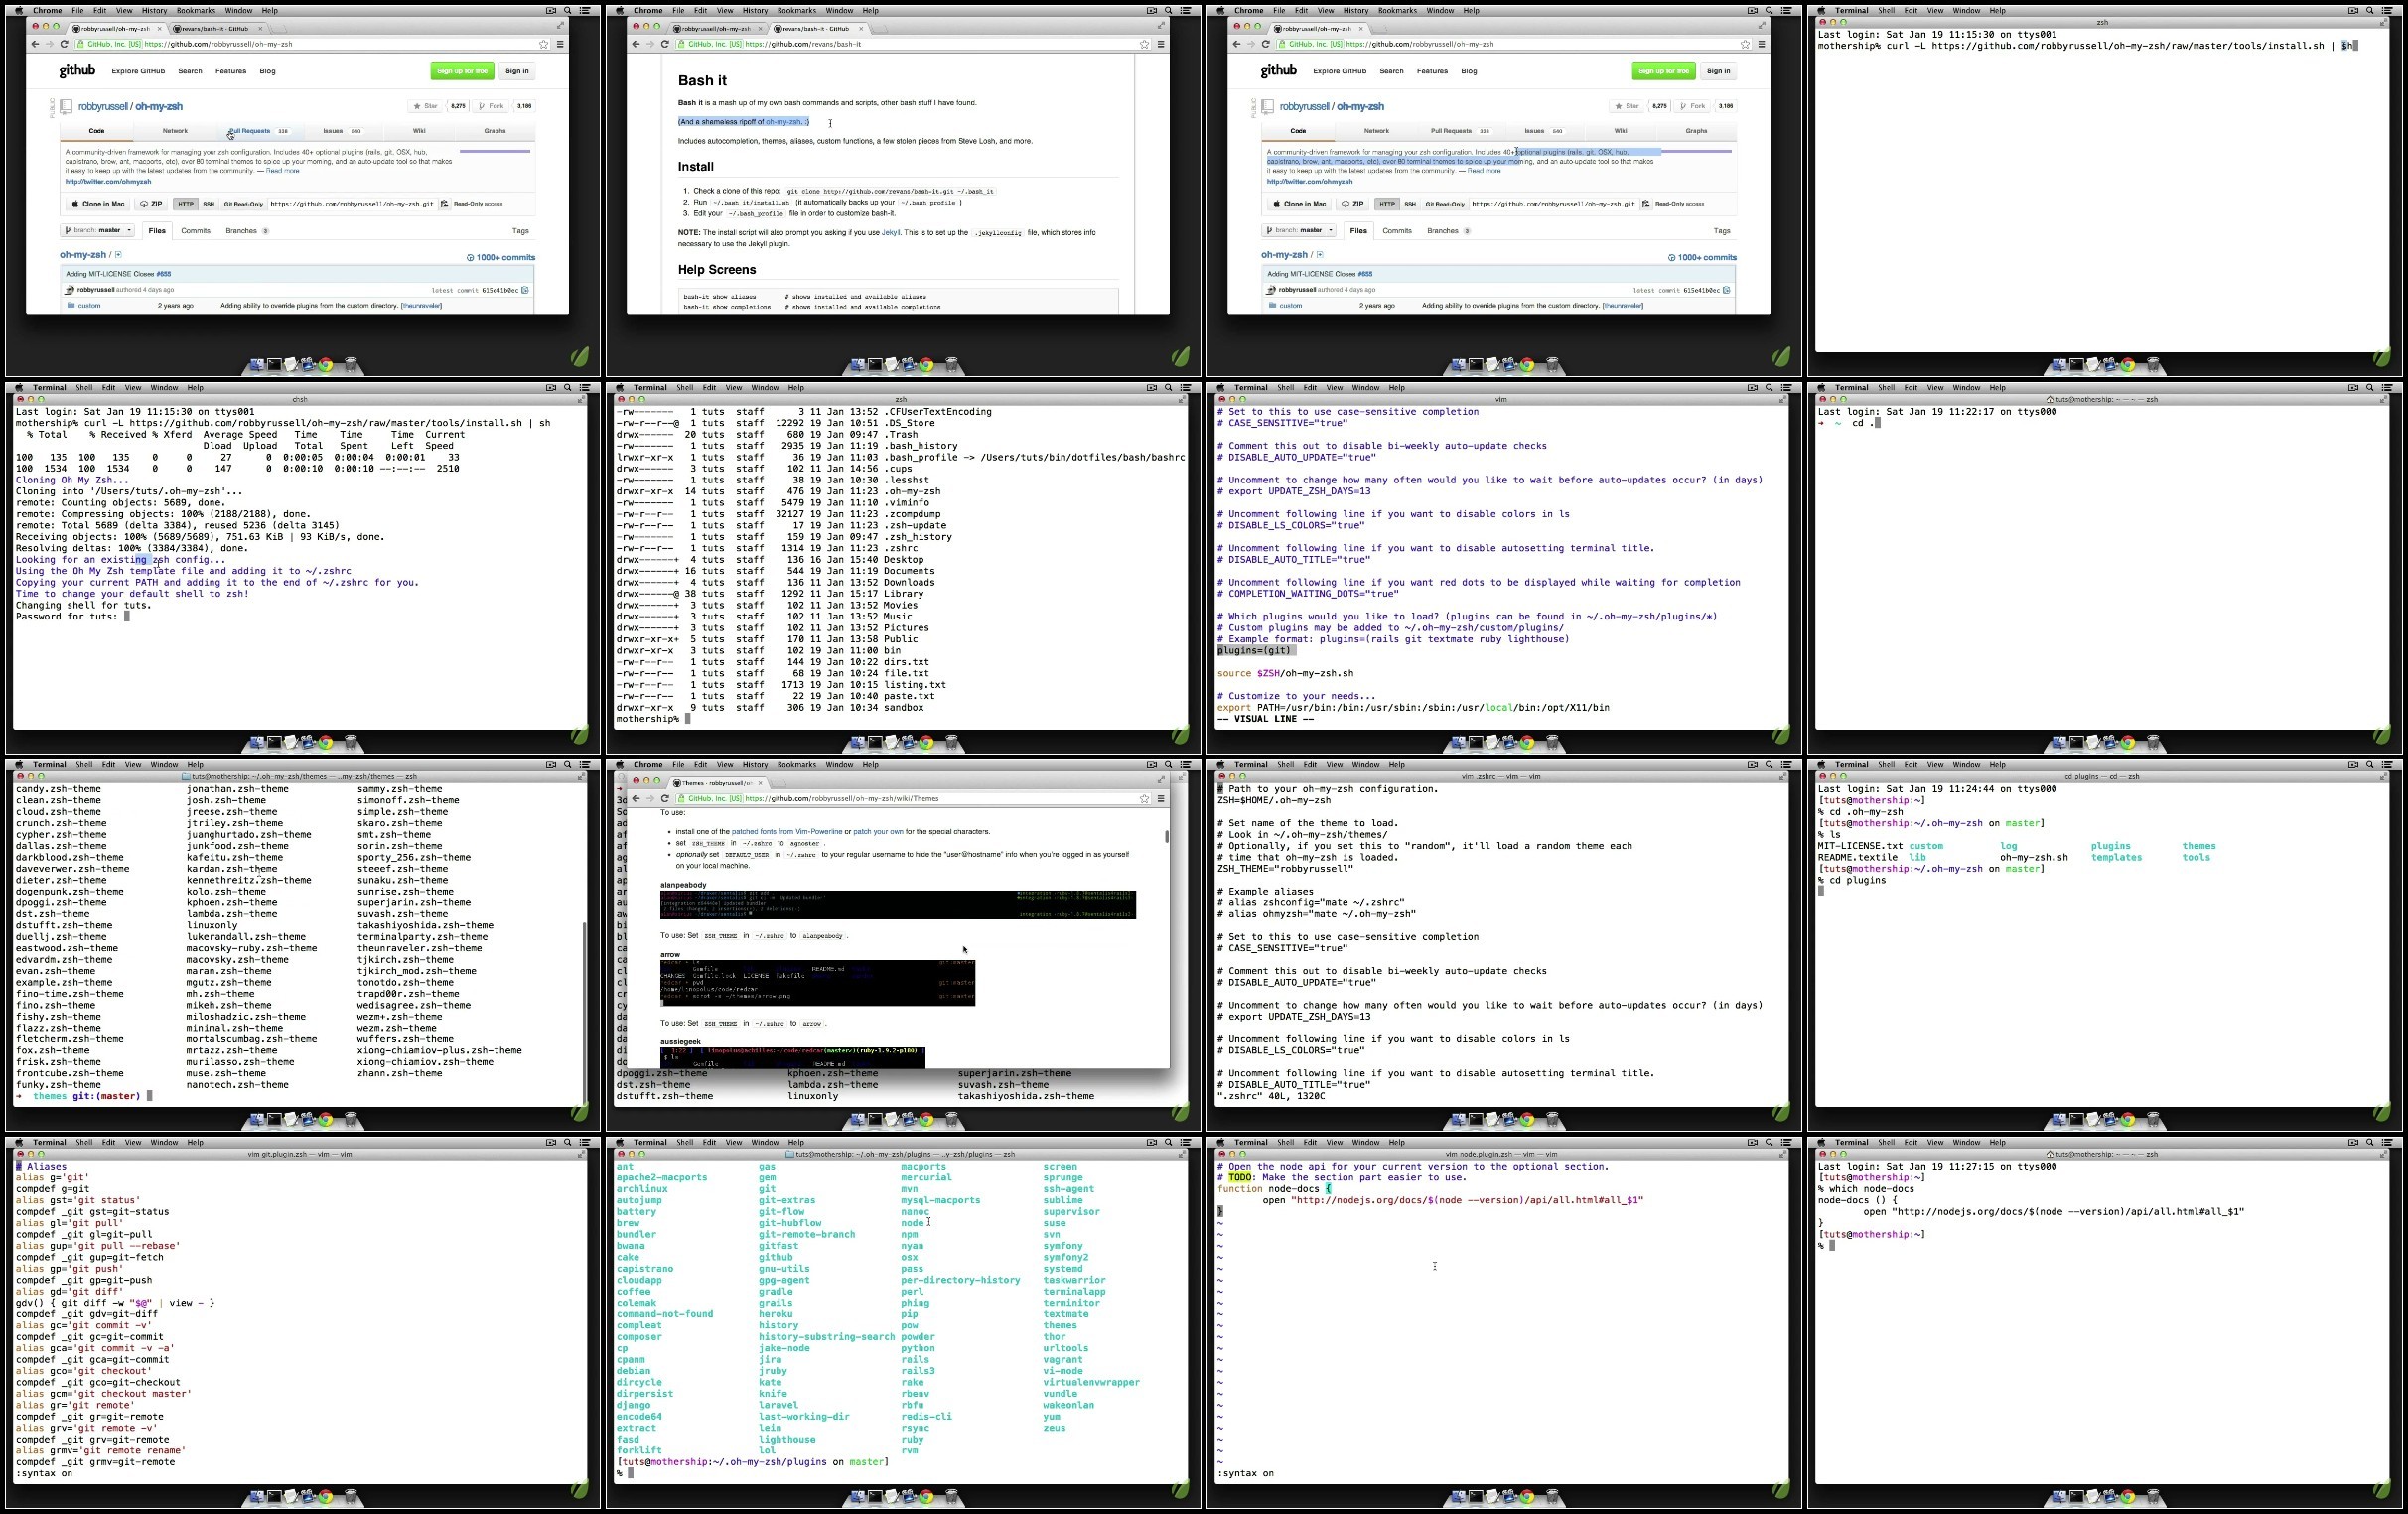The image size is (2408, 1514).
Task: Click the scrollbar of the zsh-theme listing terminal
Action: pyautogui.click(x=584, y=1012)
